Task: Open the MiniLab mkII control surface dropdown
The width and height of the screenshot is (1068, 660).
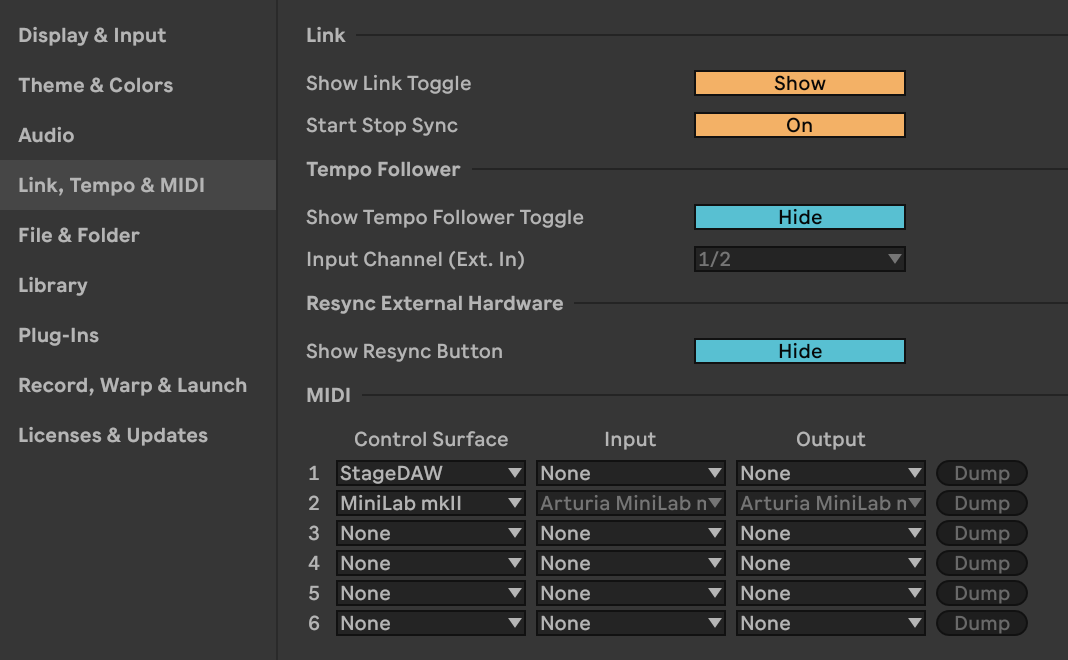Action: click(x=430, y=503)
